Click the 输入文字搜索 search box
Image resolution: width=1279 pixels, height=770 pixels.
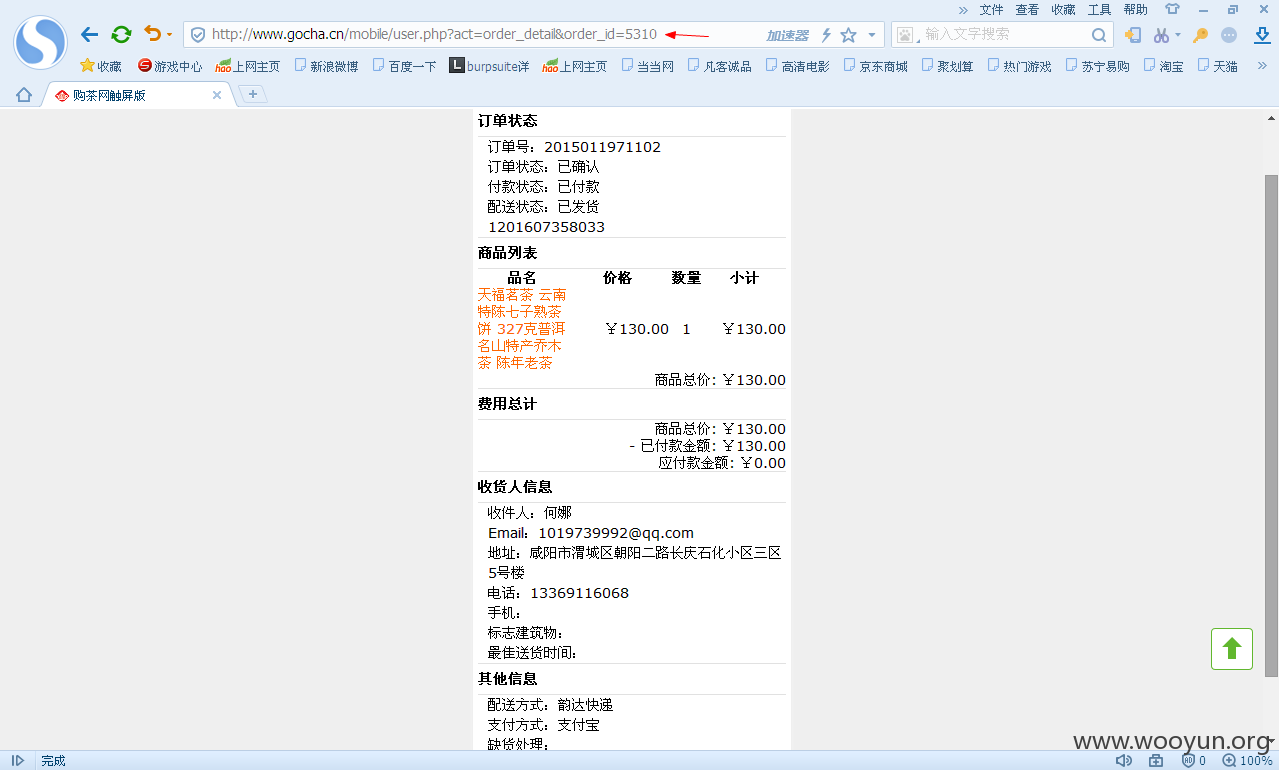point(1004,34)
